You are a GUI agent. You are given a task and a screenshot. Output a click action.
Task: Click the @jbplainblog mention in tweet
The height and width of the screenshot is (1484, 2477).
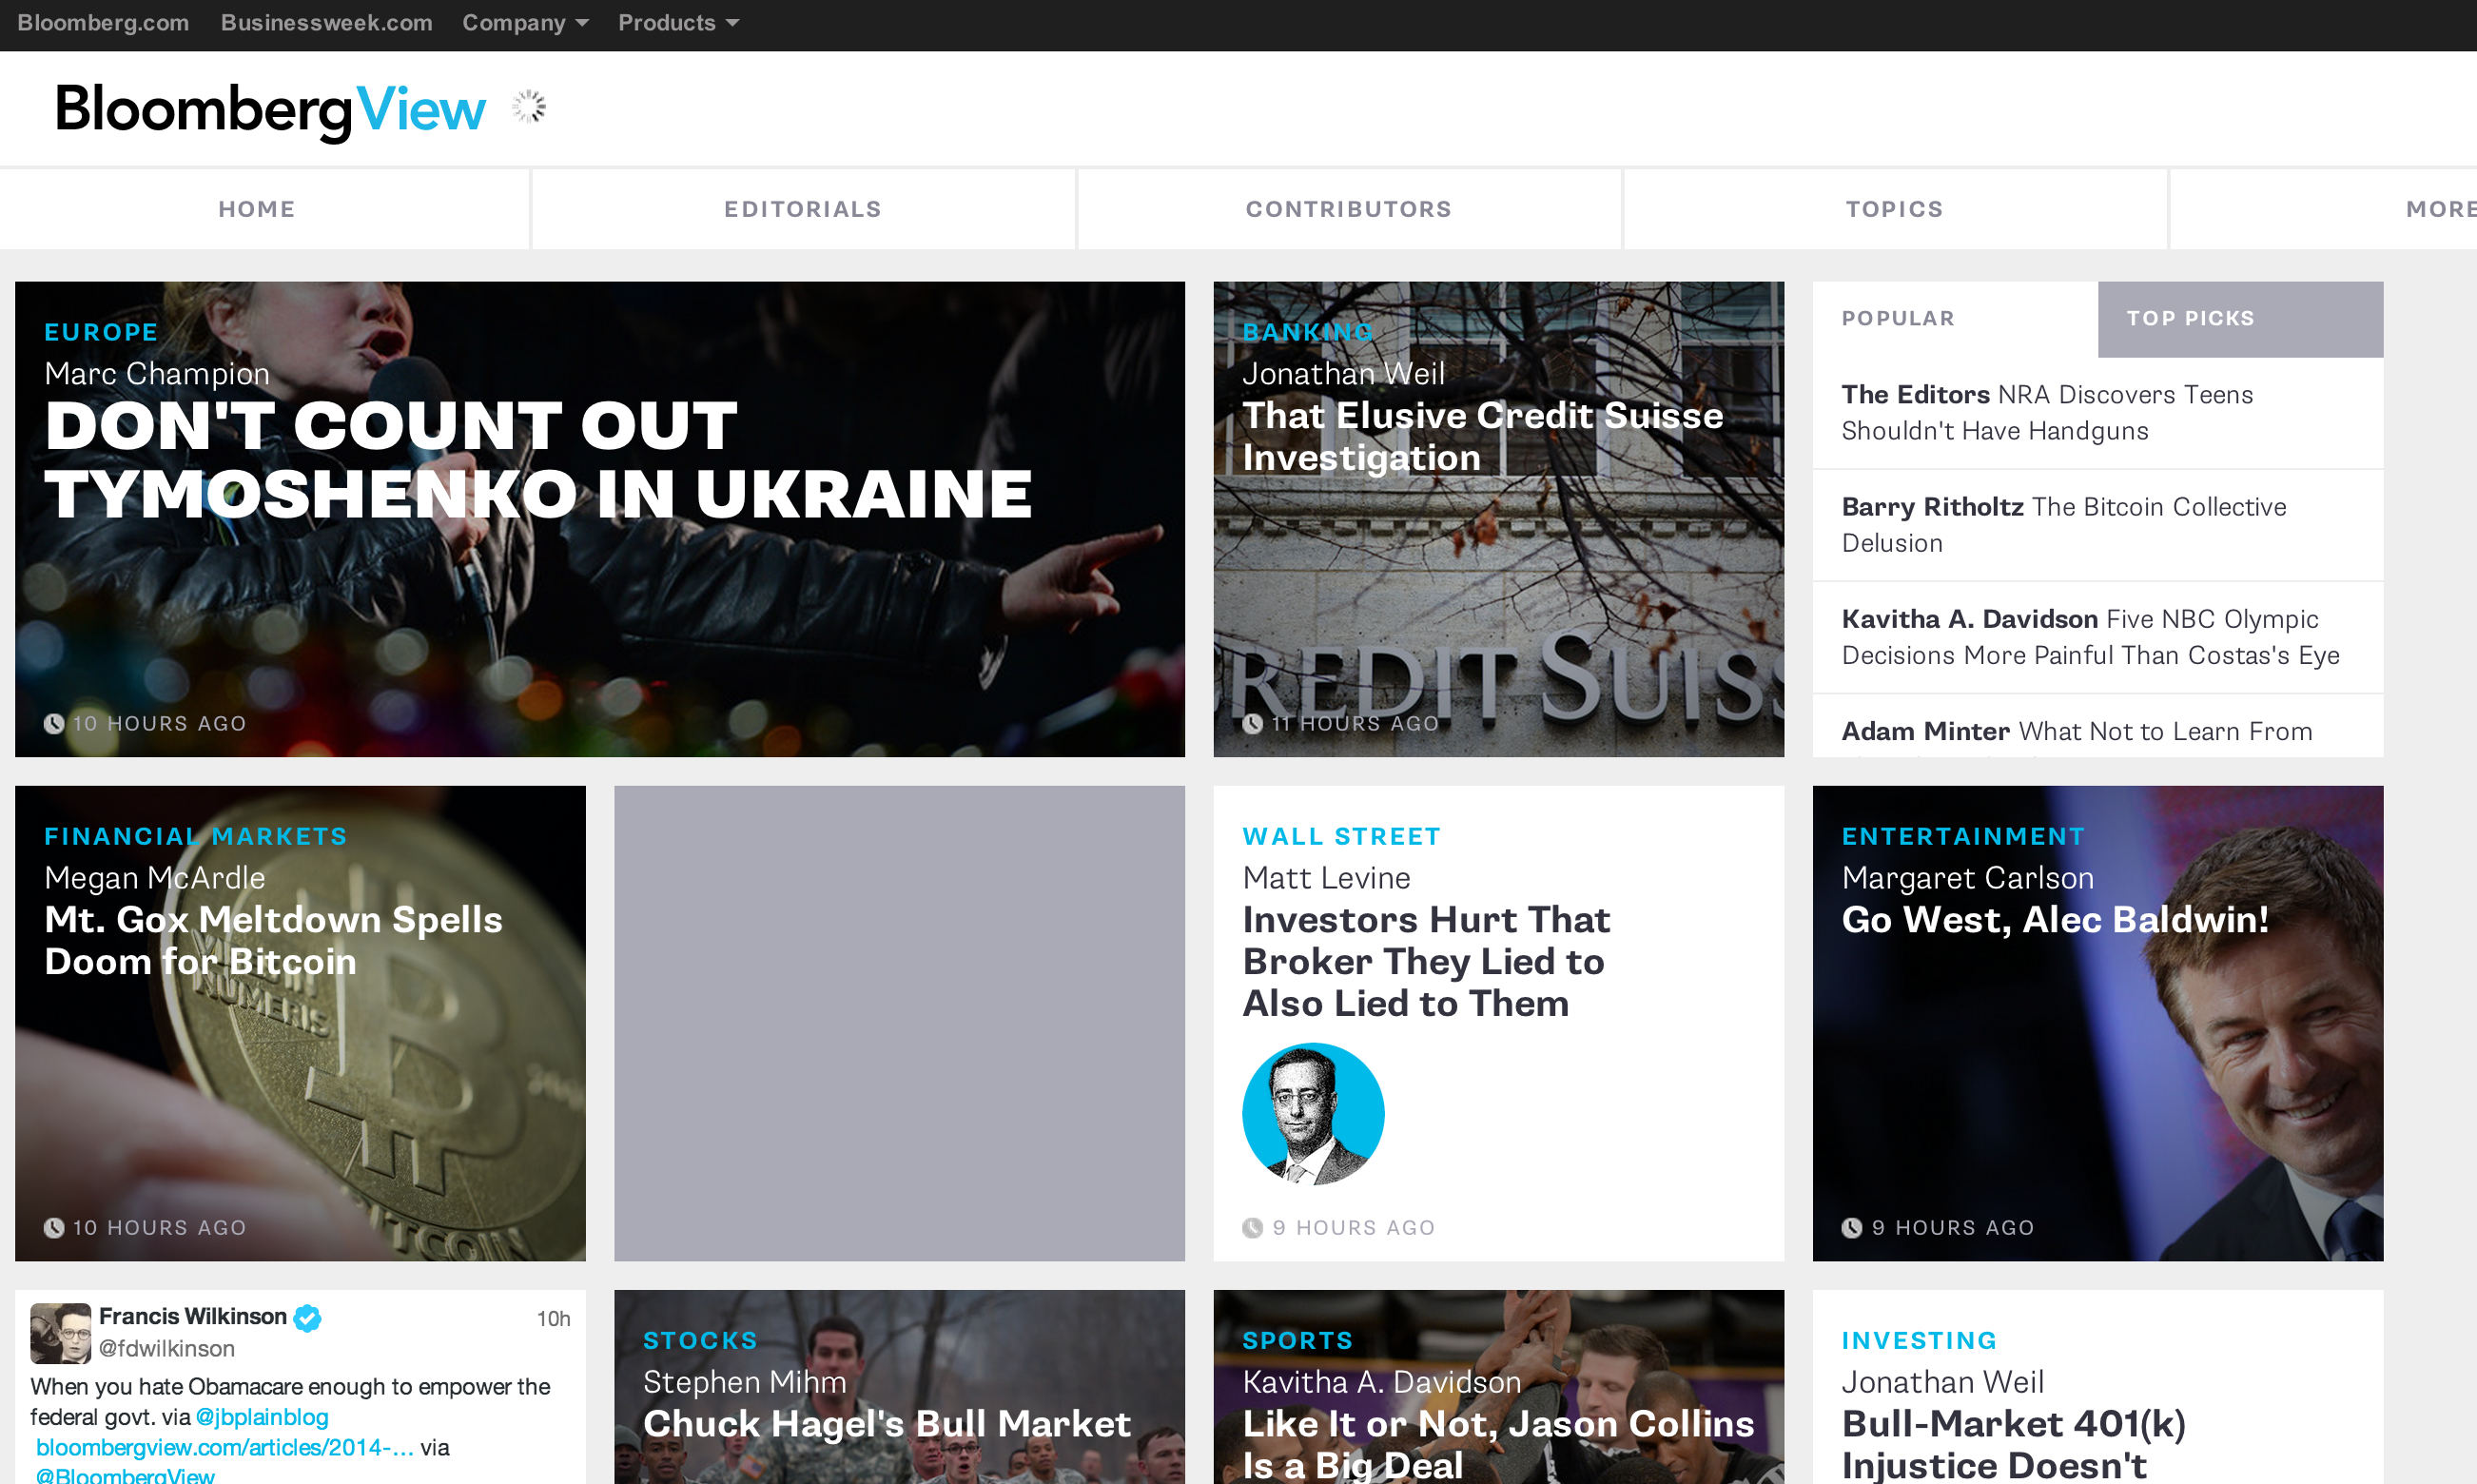(x=262, y=1417)
